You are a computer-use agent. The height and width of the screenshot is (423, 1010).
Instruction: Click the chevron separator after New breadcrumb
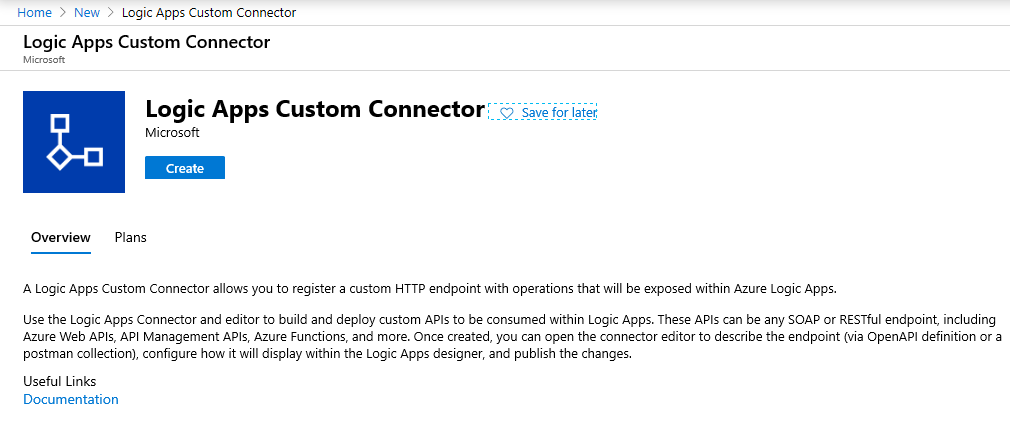coord(111,13)
